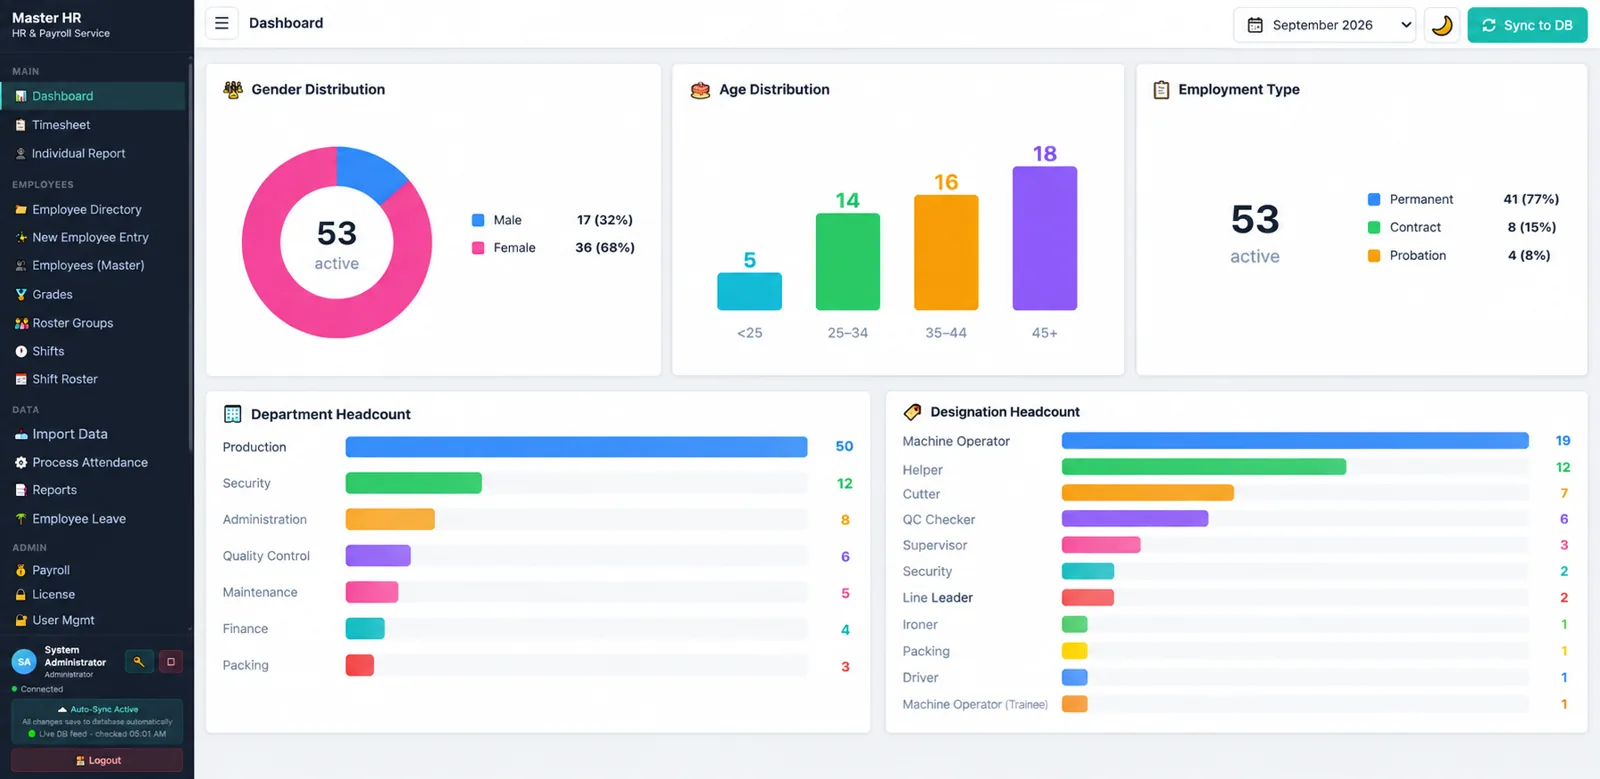Switch to dark mode moon icon
The height and width of the screenshot is (779, 1600).
[x=1441, y=25]
